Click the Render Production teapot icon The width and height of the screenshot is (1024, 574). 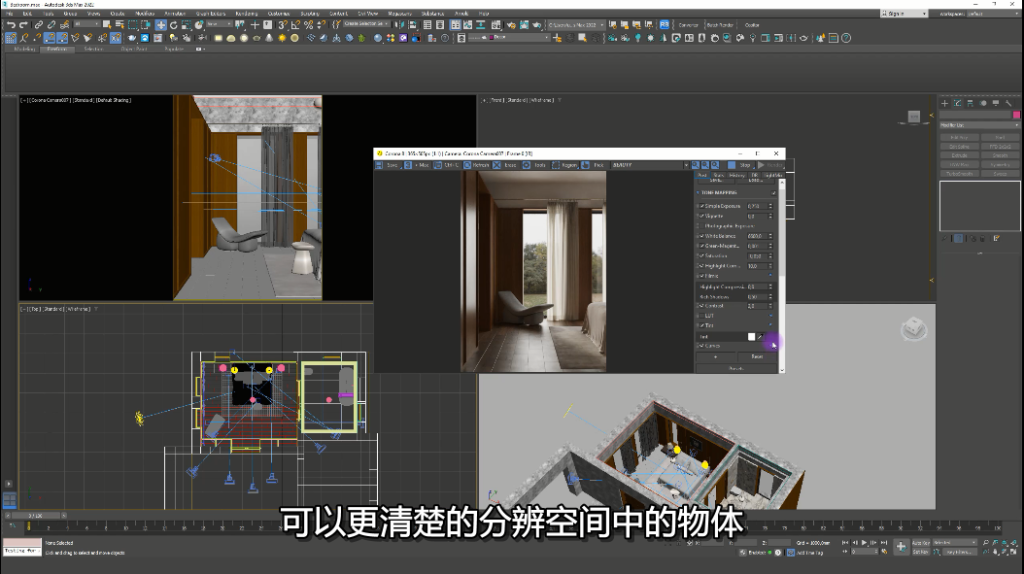(x=536, y=25)
